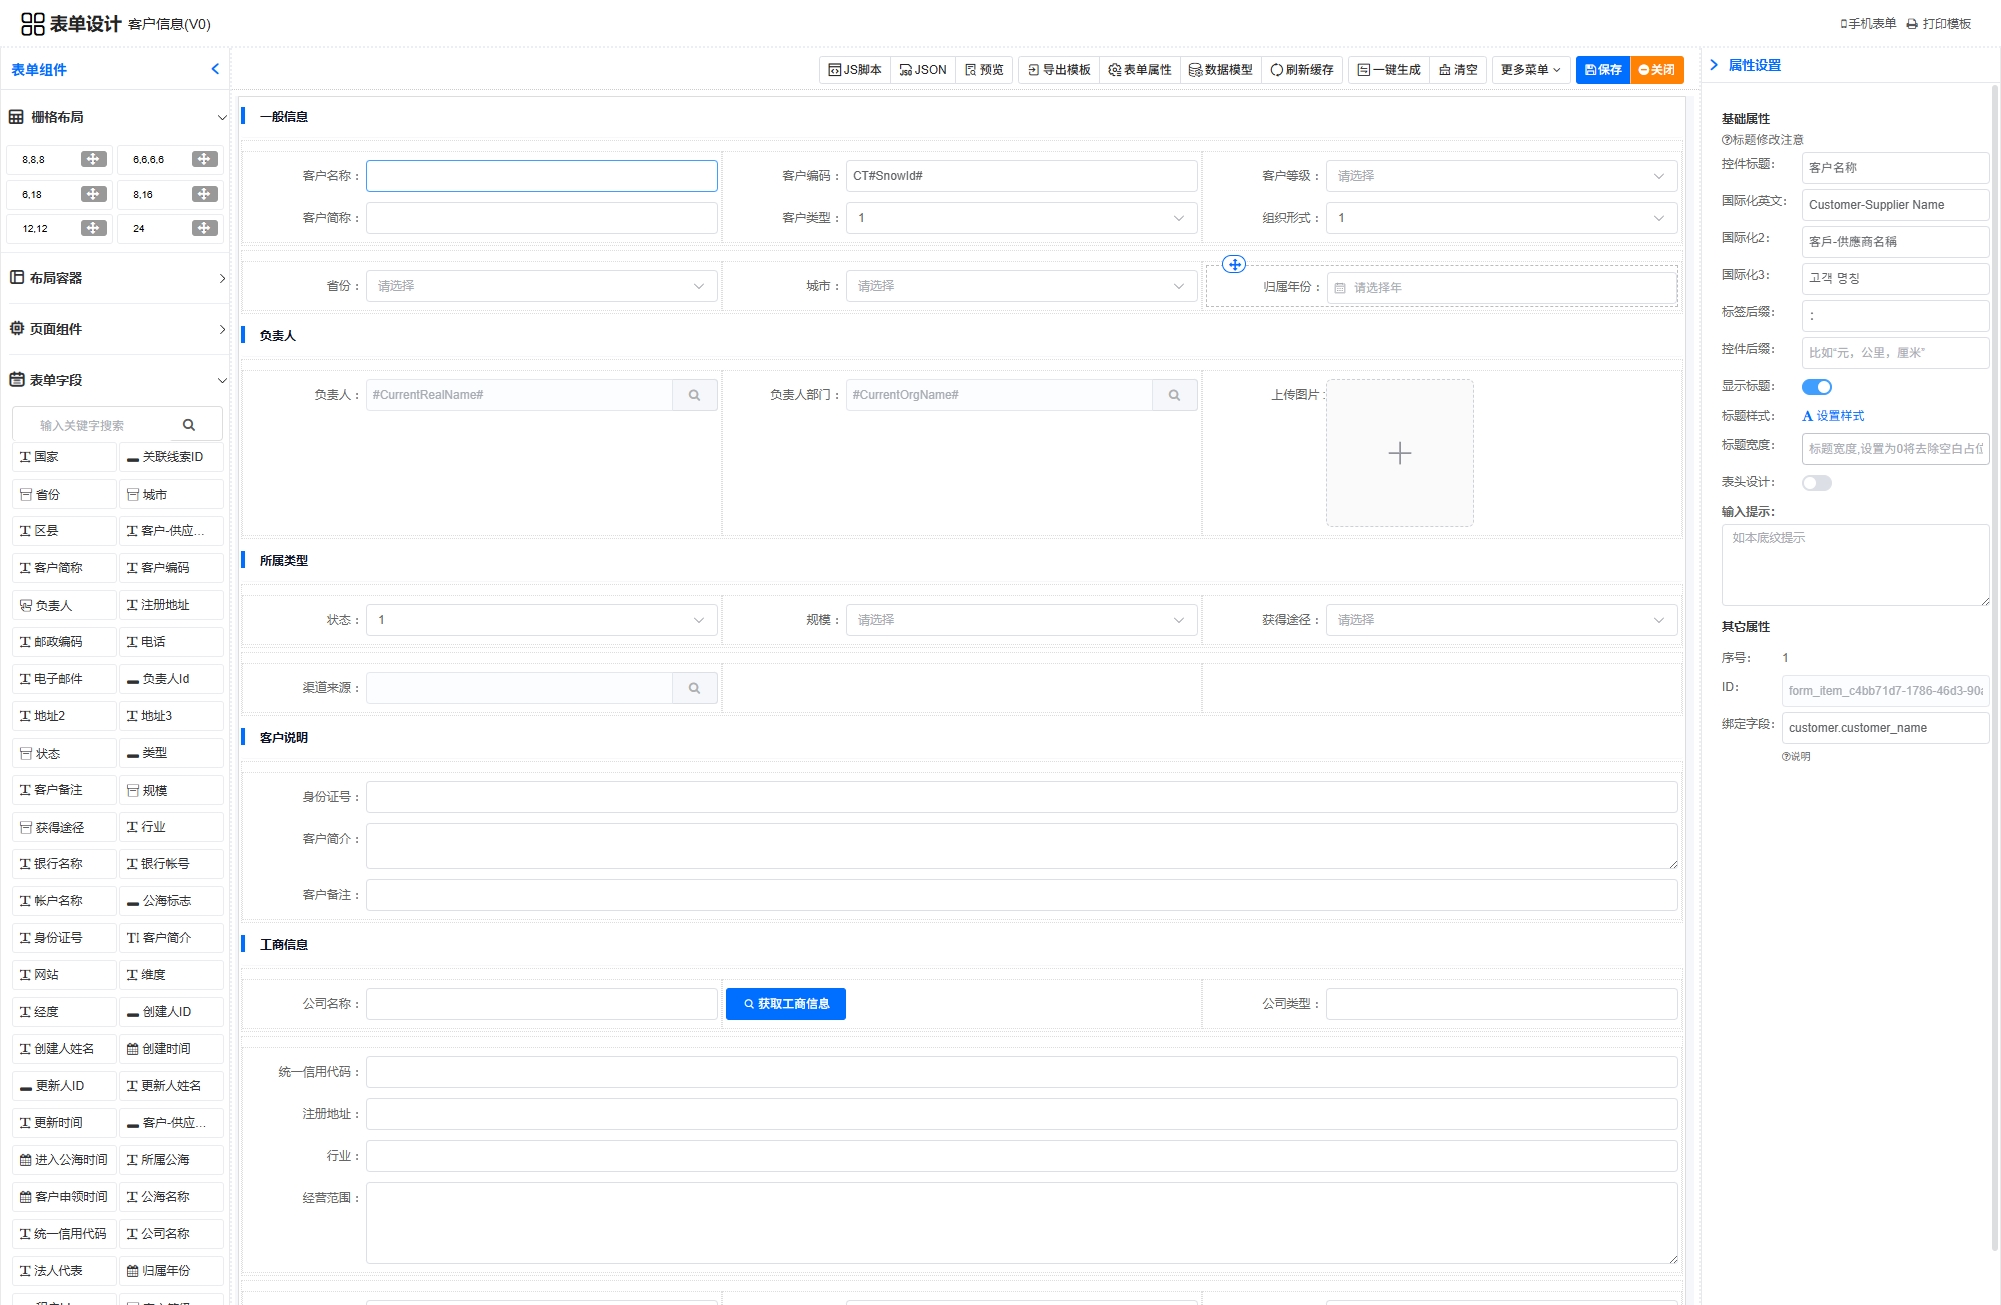The width and height of the screenshot is (2001, 1305).
Task: Click 表单属性 in the toolbar
Action: pyautogui.click(x=1139, y=70)
